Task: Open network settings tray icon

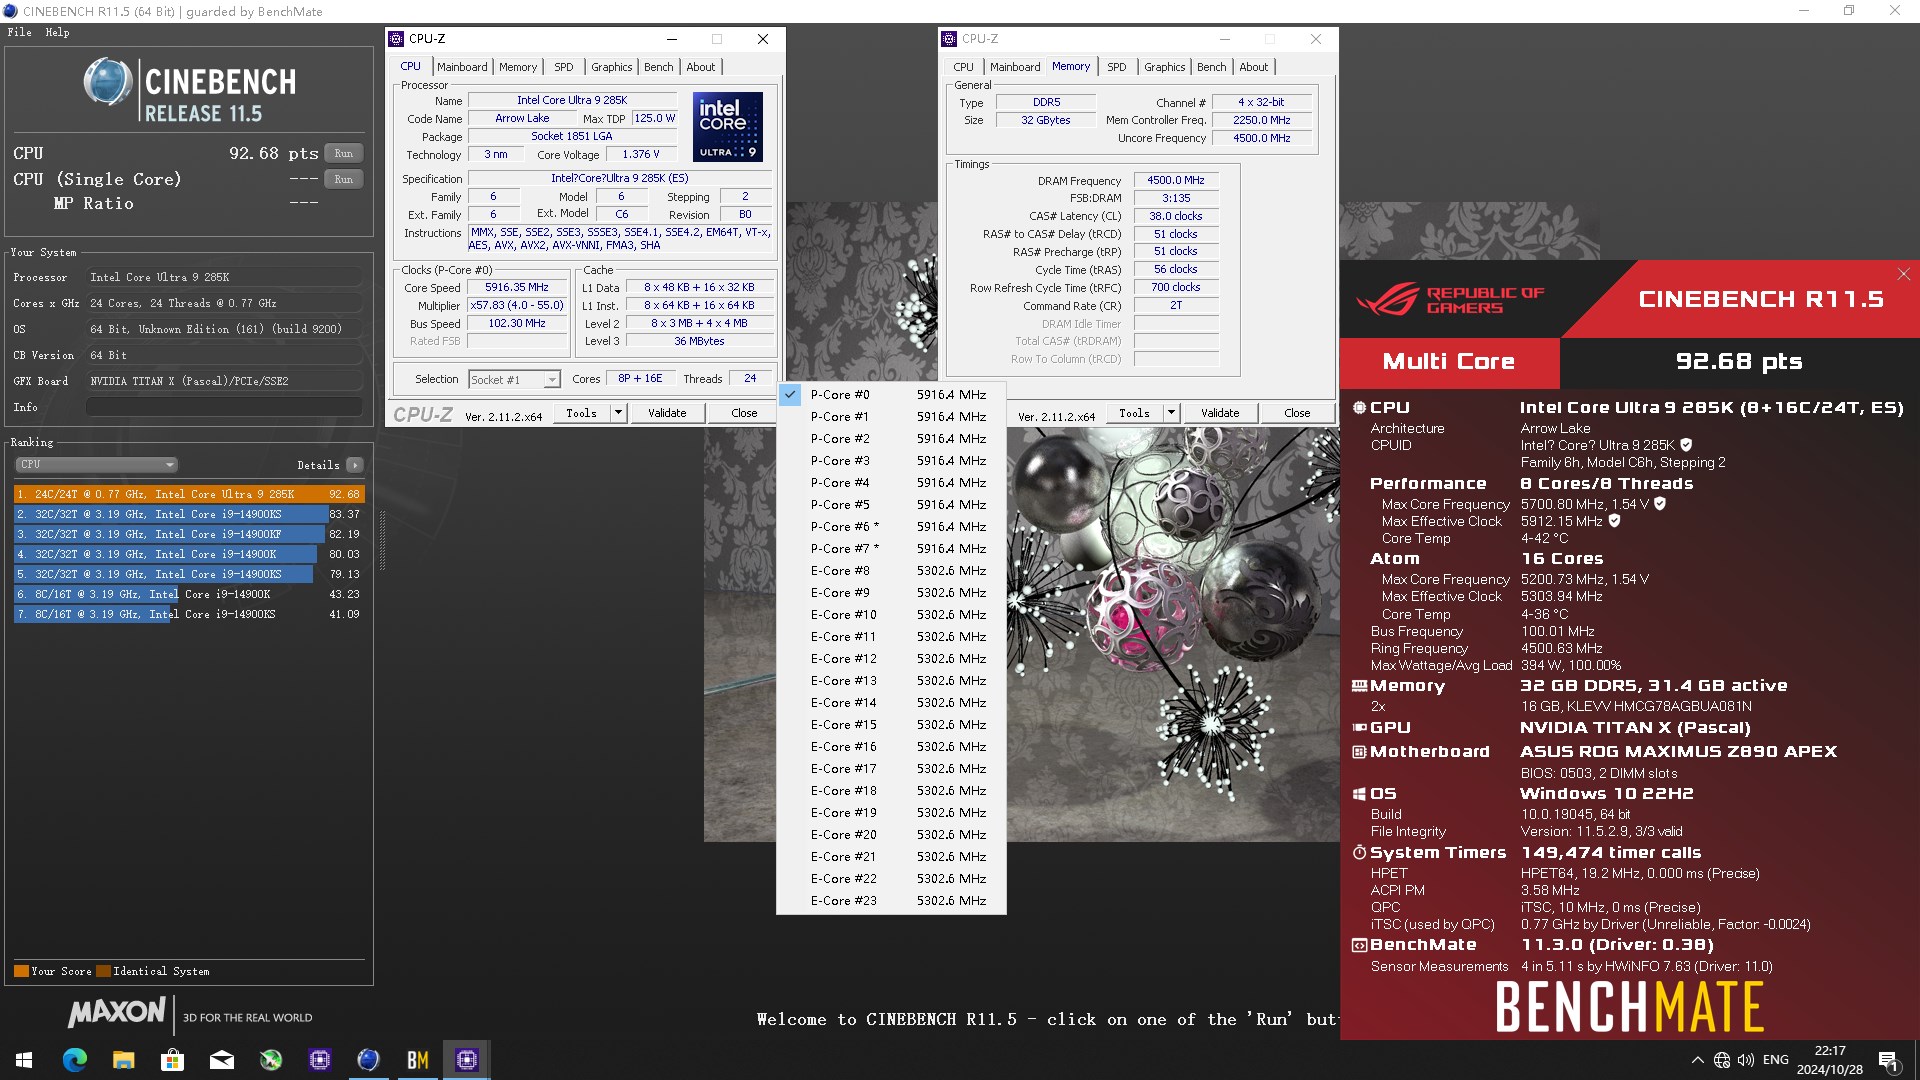Action: 1721,1060
